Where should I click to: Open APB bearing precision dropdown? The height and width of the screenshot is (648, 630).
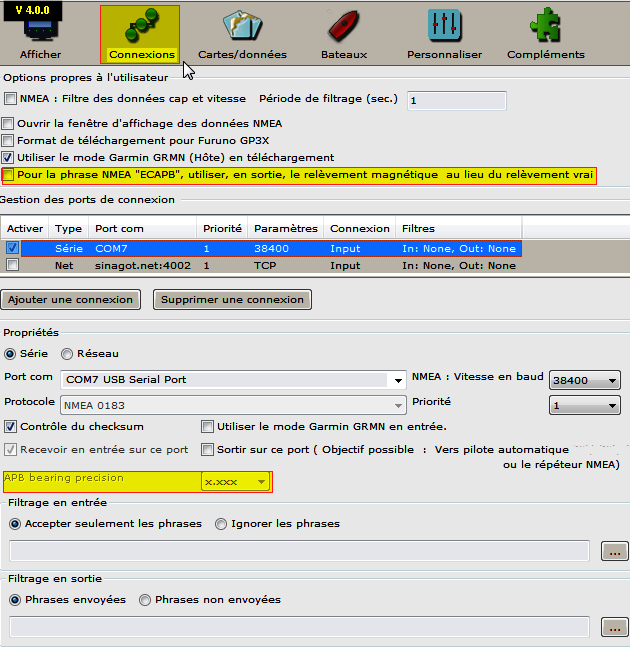point(261,482)
